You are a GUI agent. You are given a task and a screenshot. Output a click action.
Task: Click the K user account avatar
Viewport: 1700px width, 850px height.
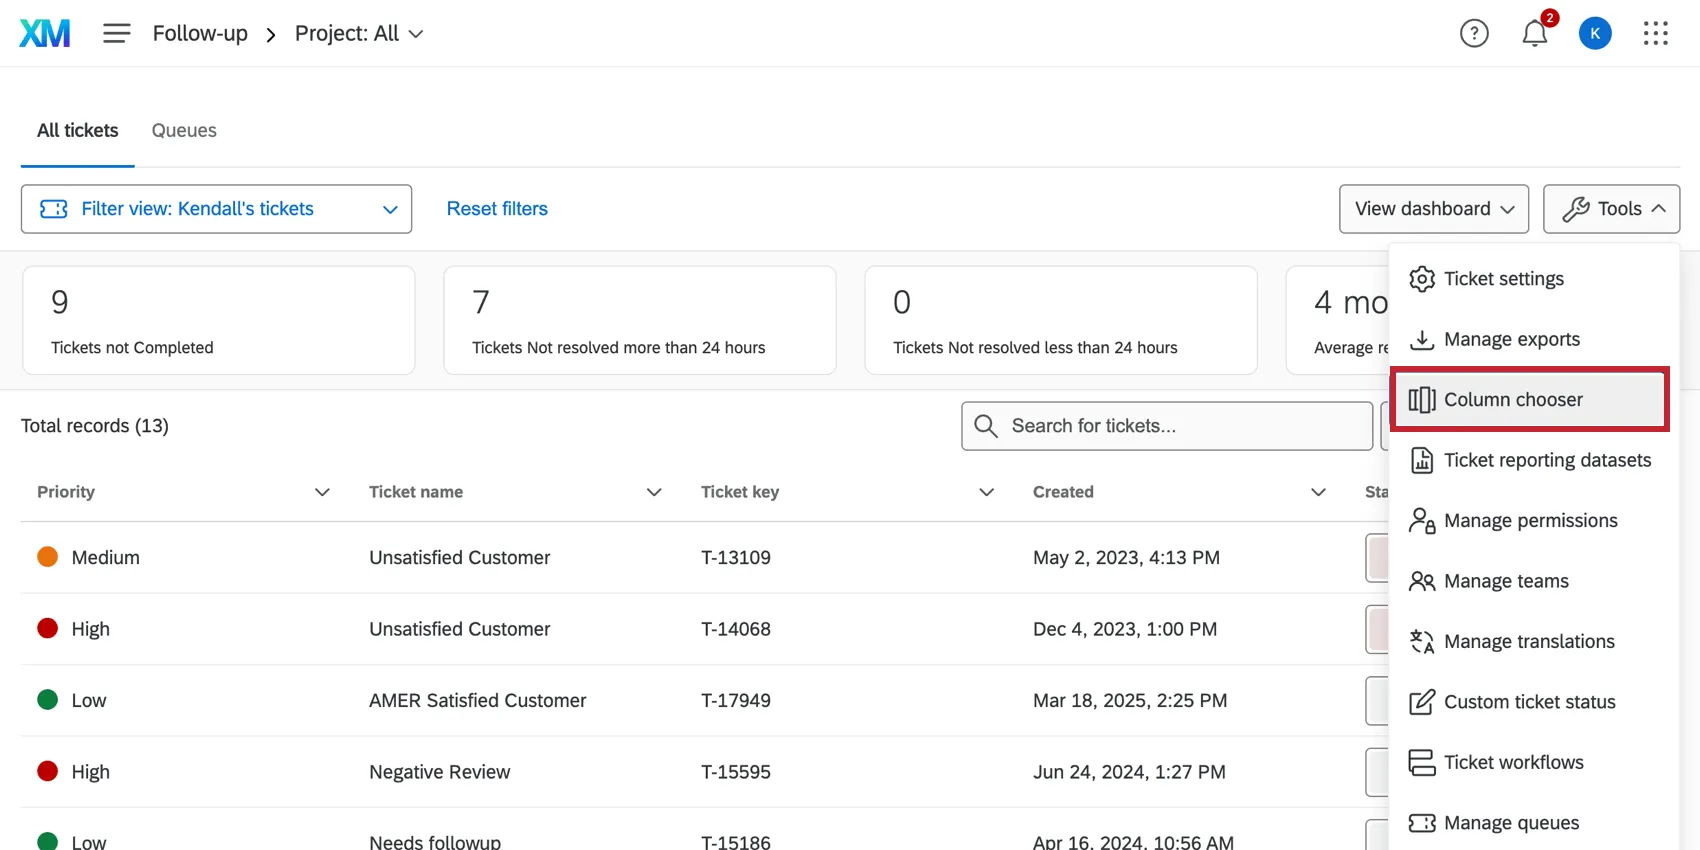[1595, 33]
